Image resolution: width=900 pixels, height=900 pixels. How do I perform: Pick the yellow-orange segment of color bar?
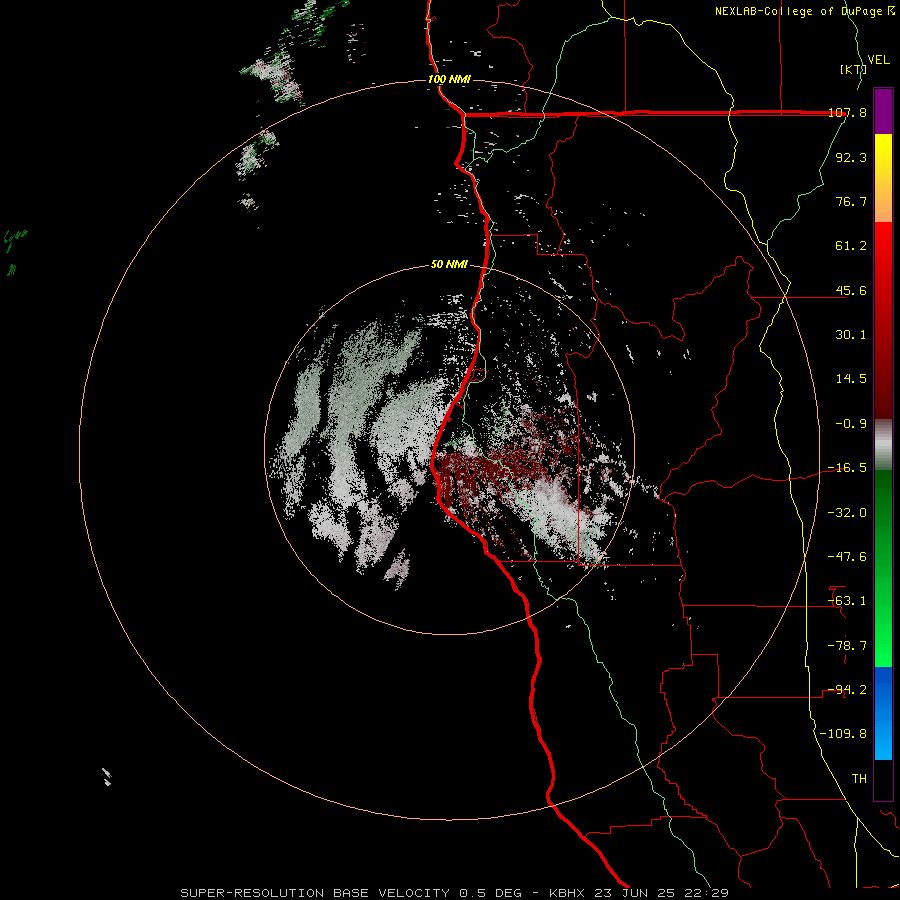coord(883,178)
